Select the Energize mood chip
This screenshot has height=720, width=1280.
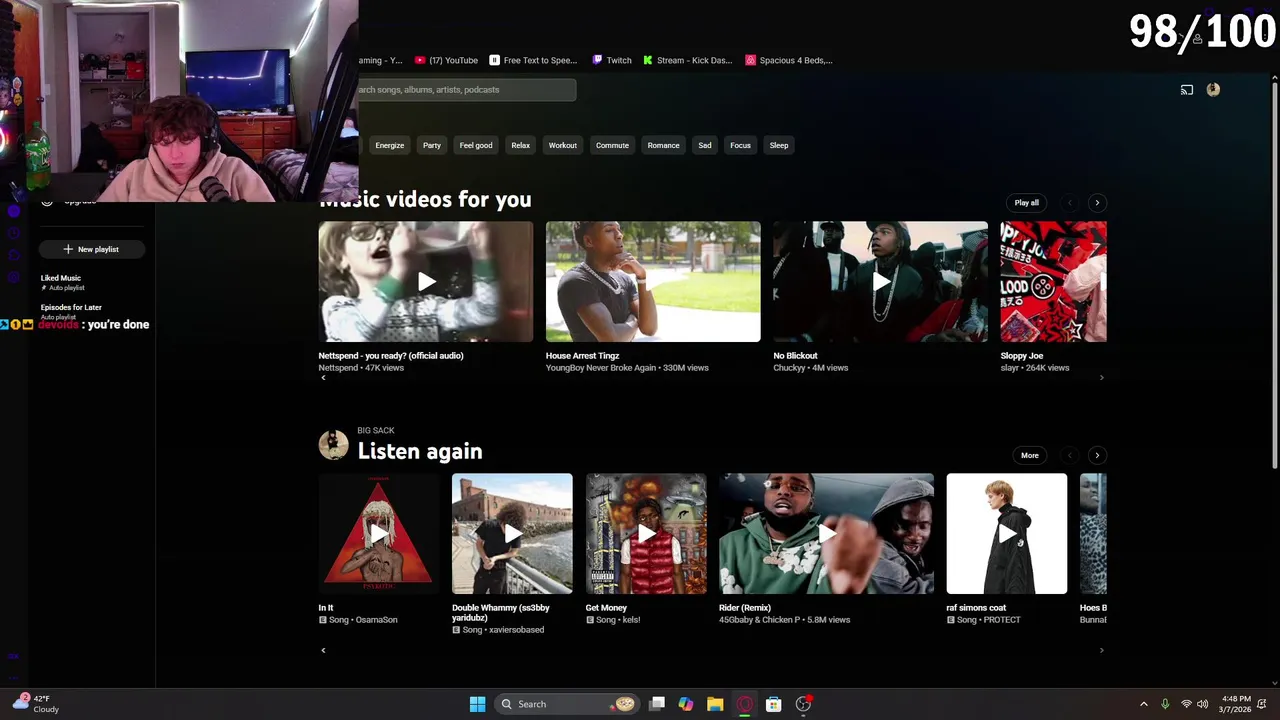(390, 146)
